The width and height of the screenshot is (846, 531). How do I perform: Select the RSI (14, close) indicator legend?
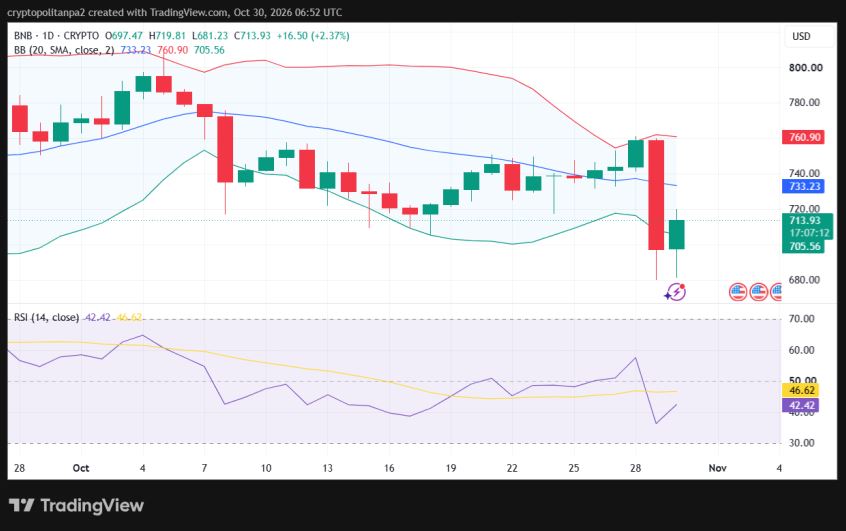(46, 317)
